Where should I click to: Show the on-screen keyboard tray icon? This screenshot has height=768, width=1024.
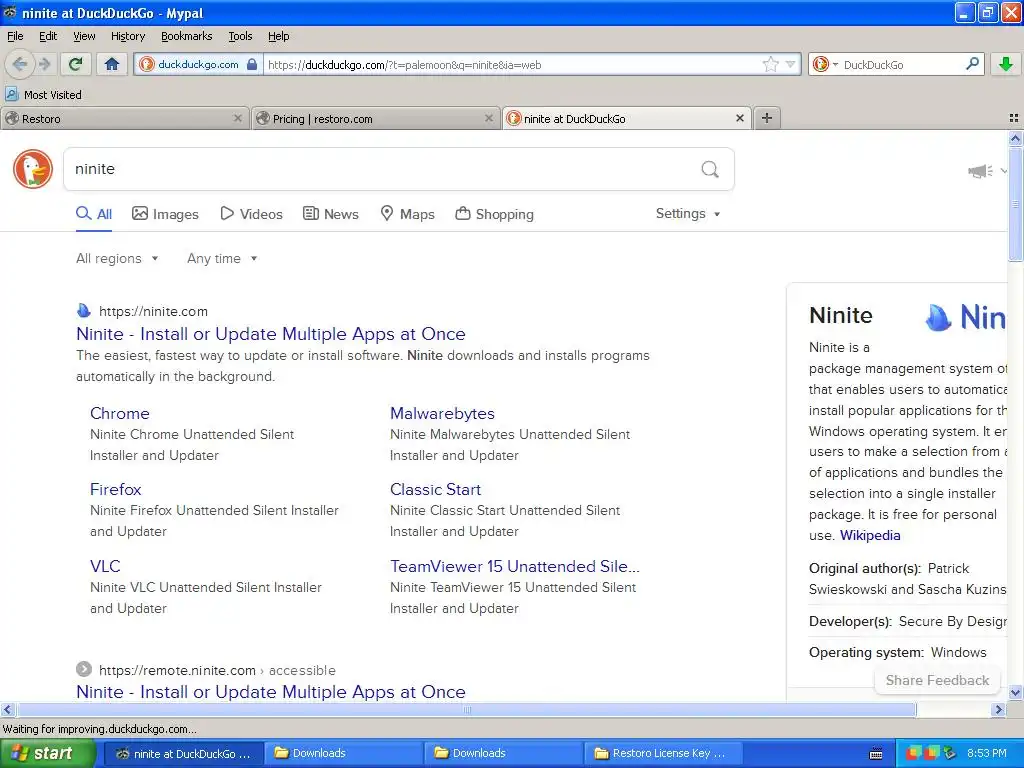click(876, 754)
